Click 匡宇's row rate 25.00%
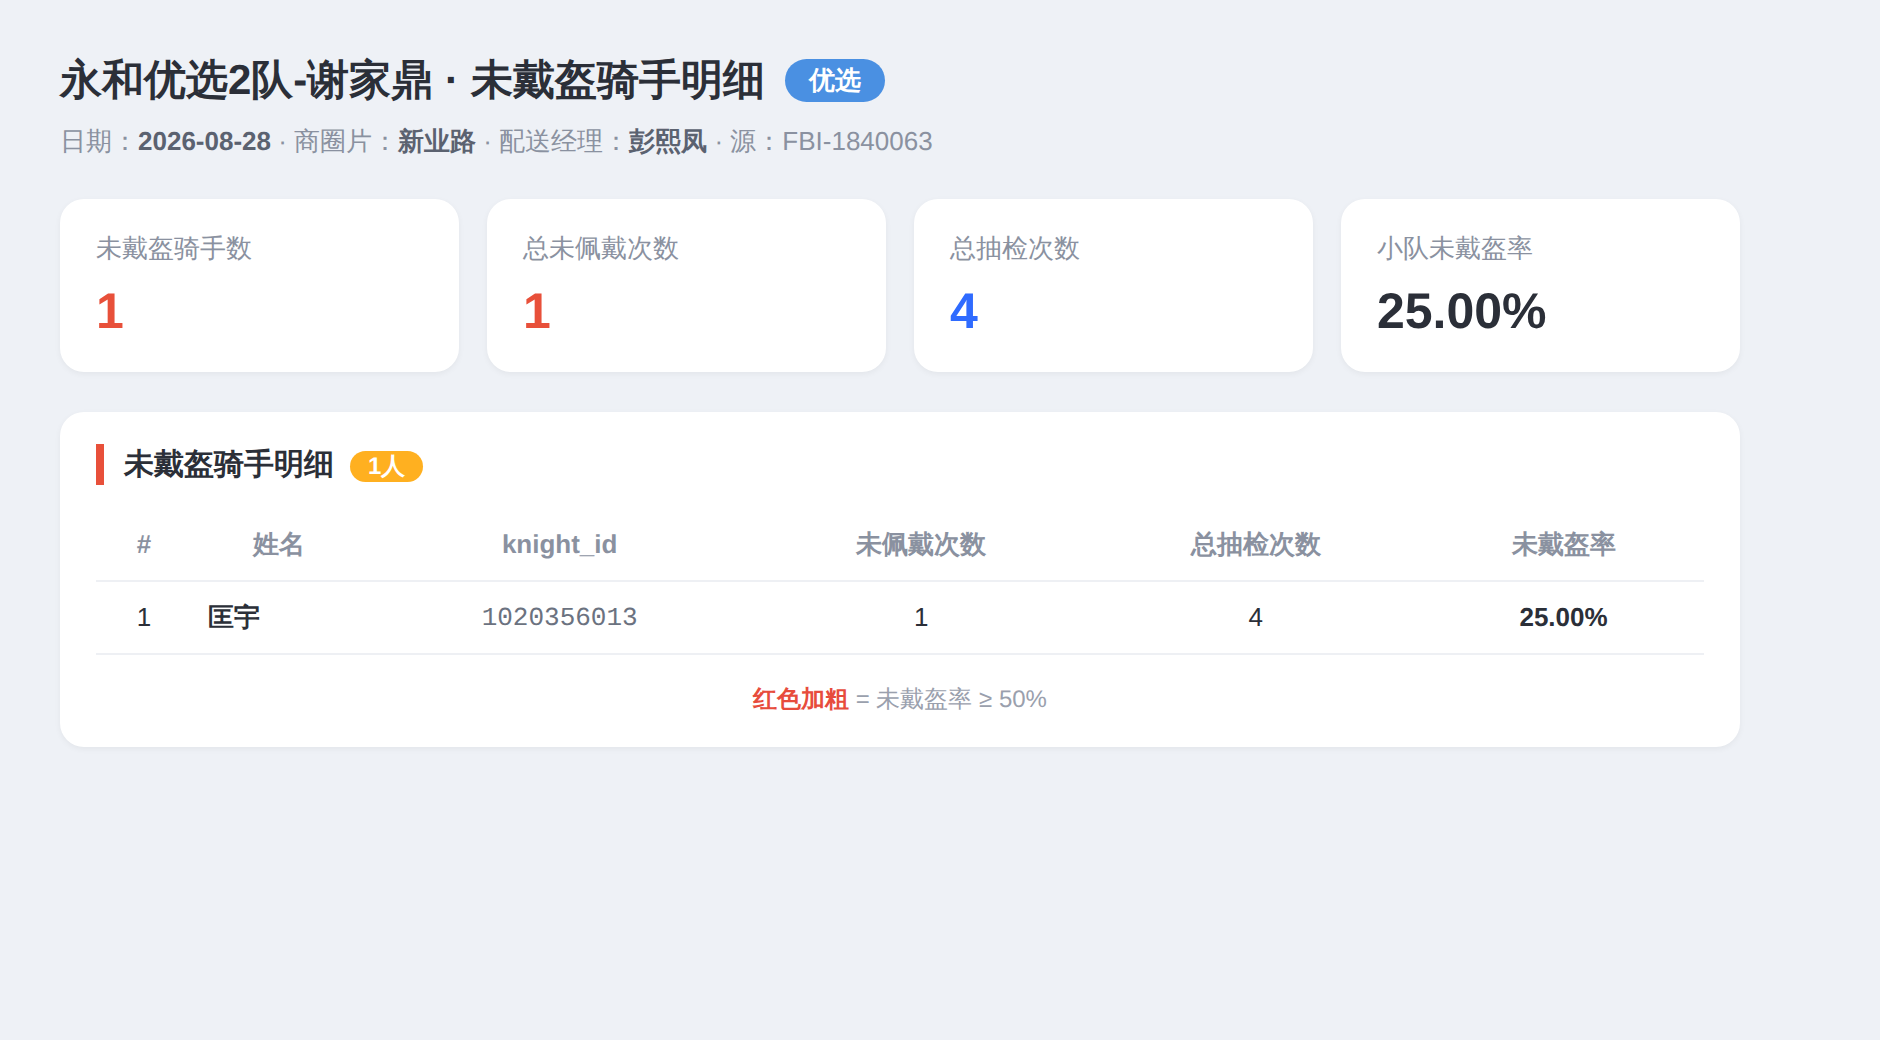The height and width of the screenshot is (1040, 1880). (1563, 617)
